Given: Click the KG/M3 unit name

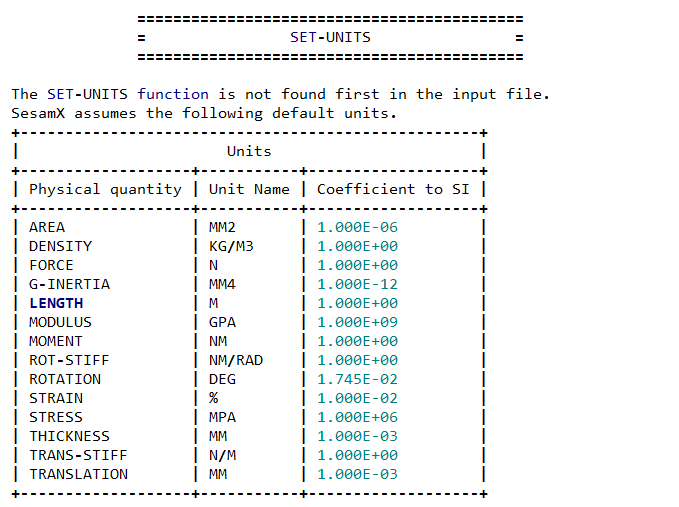Looking at the screenshot, I should pos(231,247).
